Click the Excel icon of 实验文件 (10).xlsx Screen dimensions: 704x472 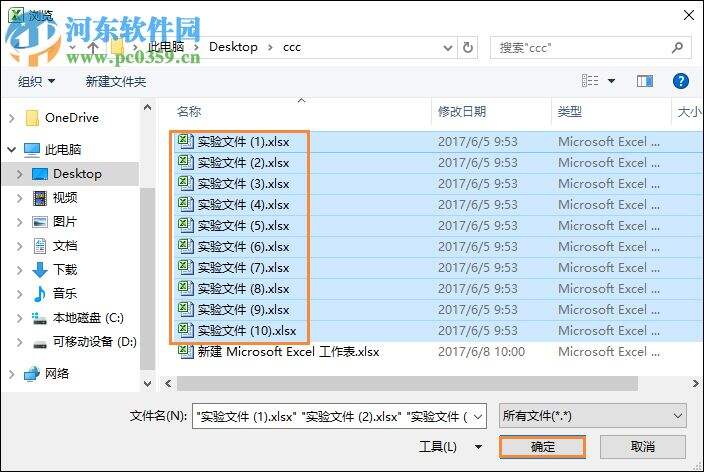185,330
